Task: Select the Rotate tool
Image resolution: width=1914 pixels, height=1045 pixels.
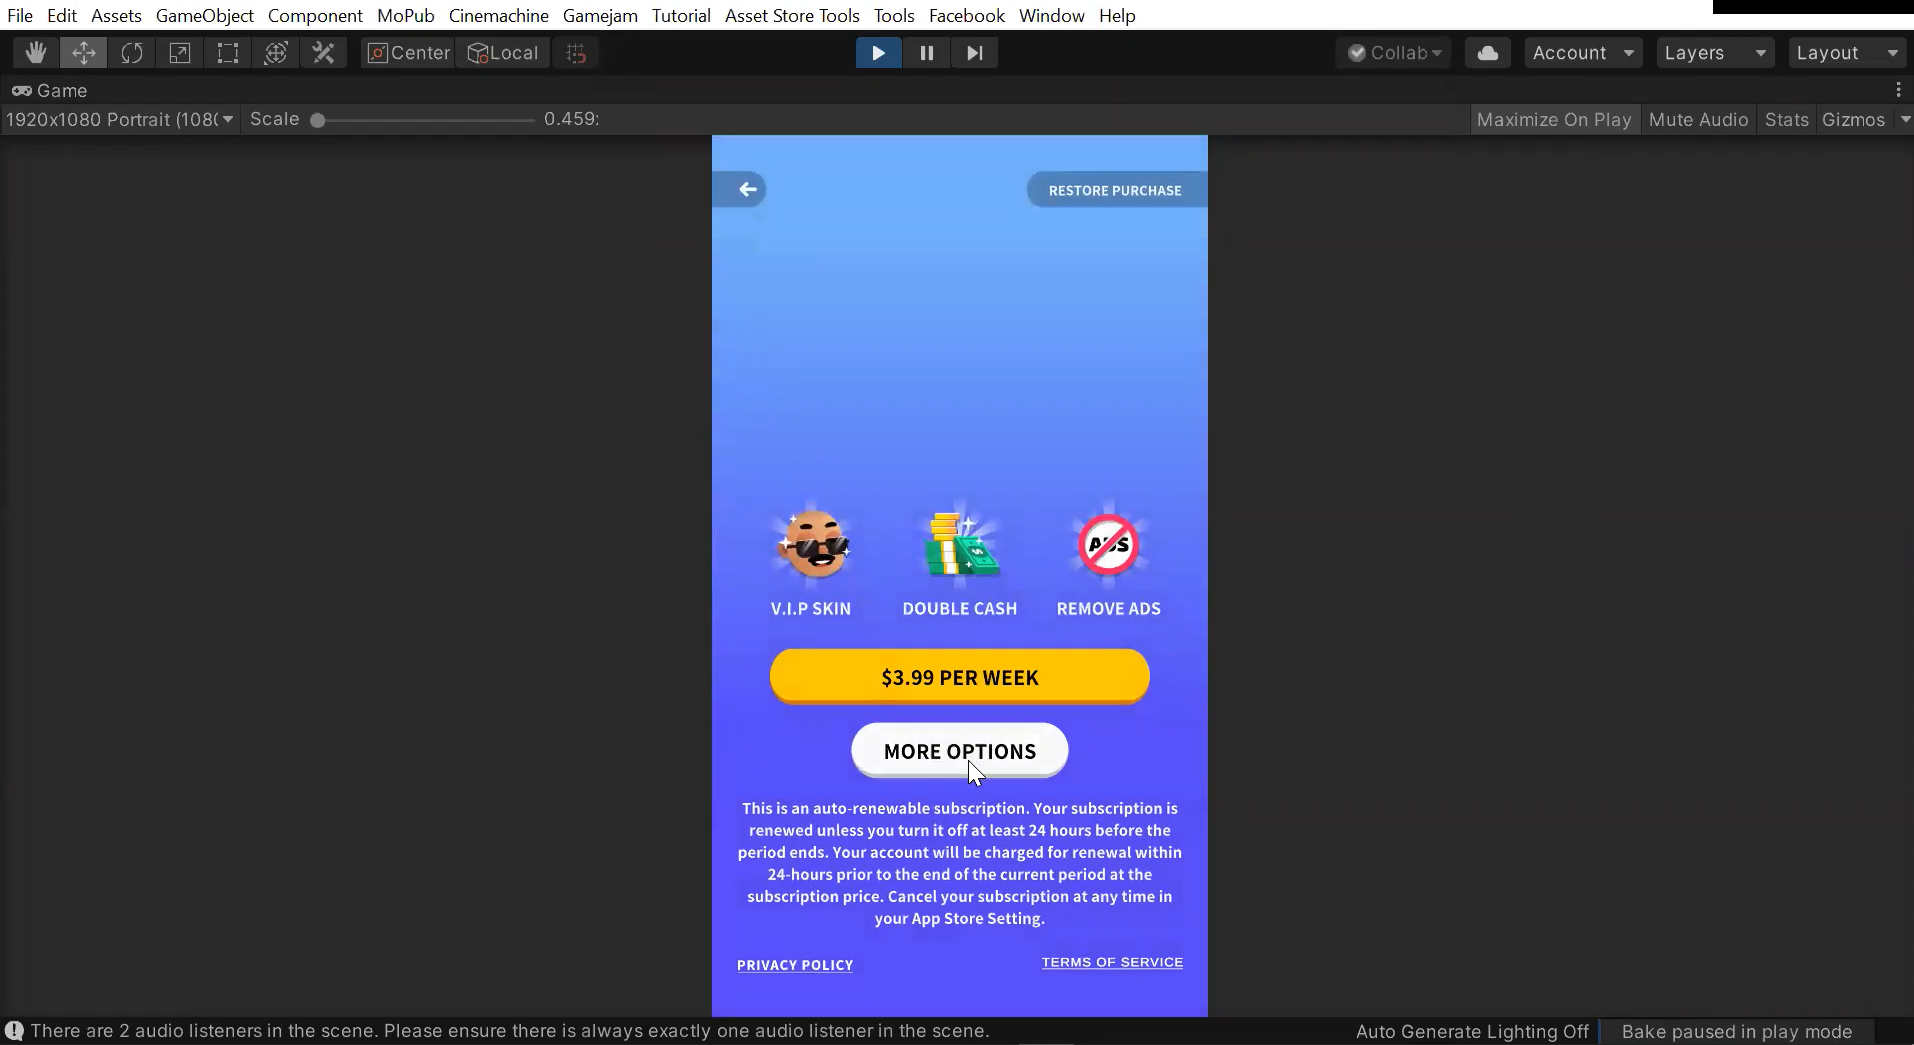Action: (x=132, y=53)
